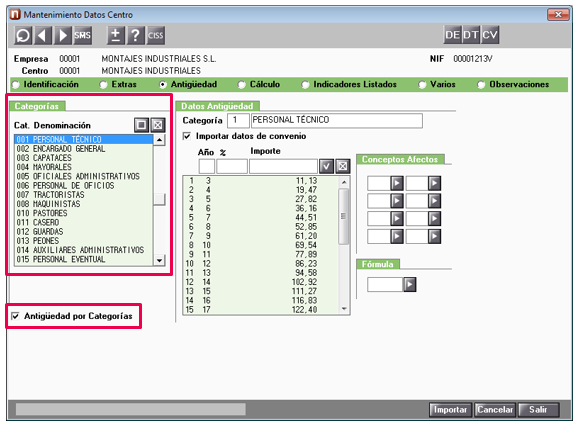Select Indicadores Listados radio tab

[x=305, y=85]
